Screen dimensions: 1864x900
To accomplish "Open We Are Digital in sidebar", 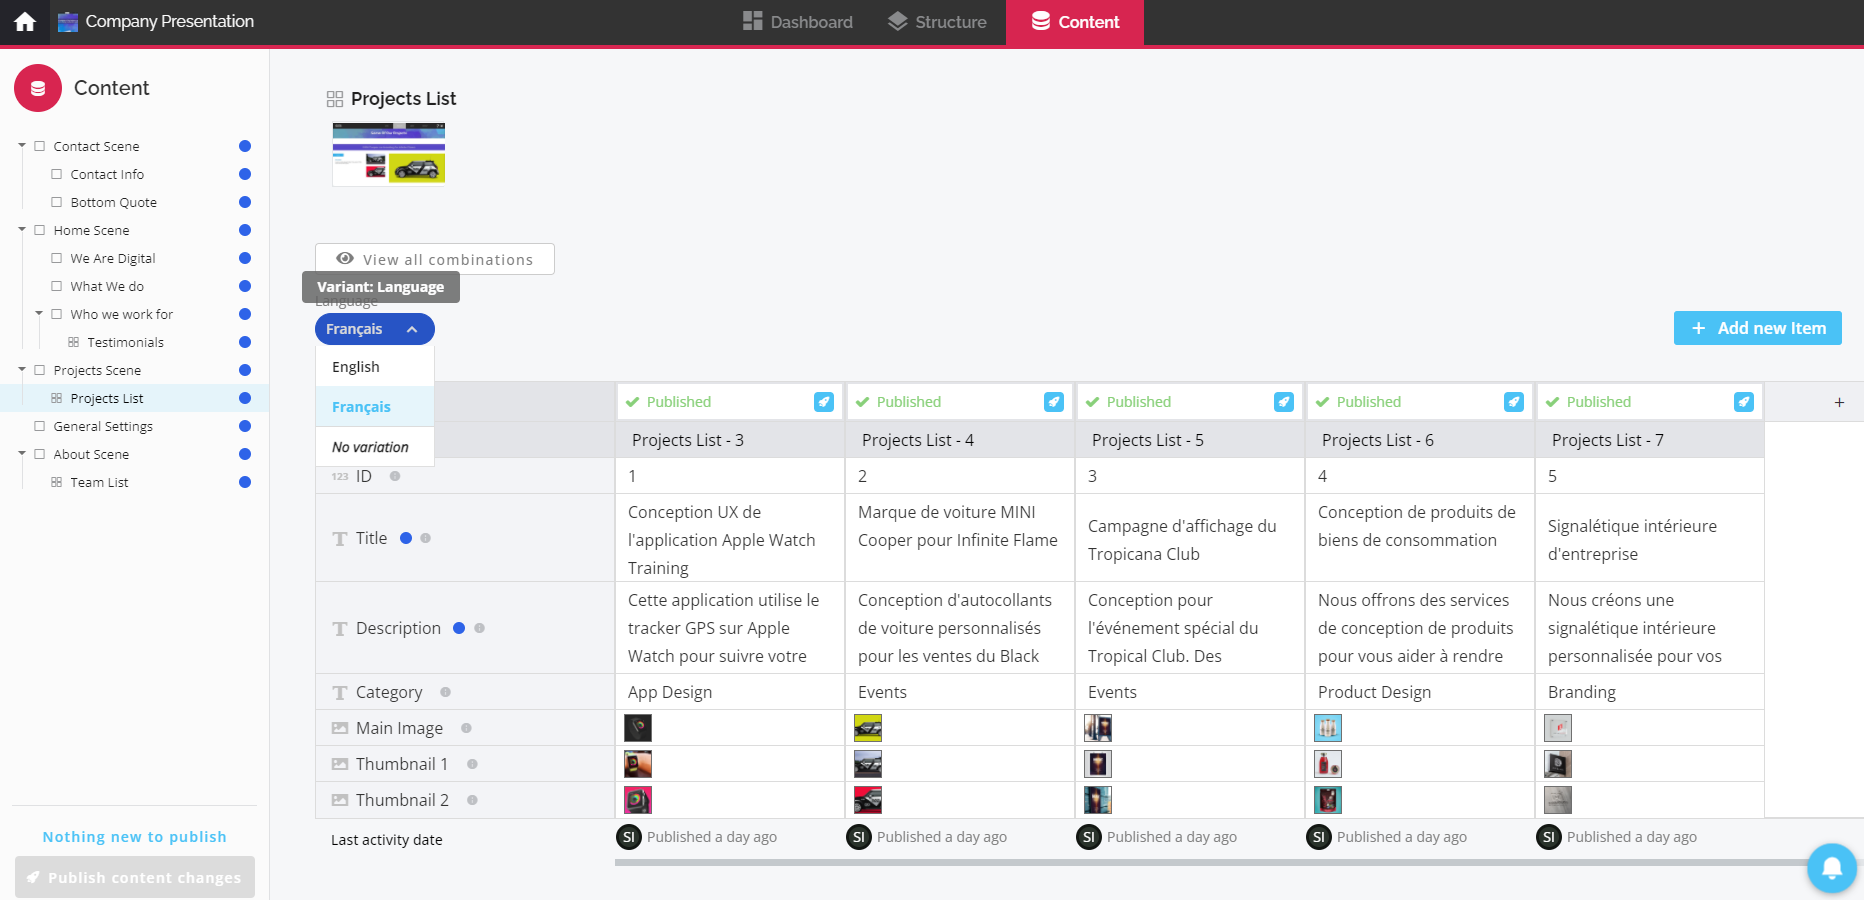I will tap(113, 258).
